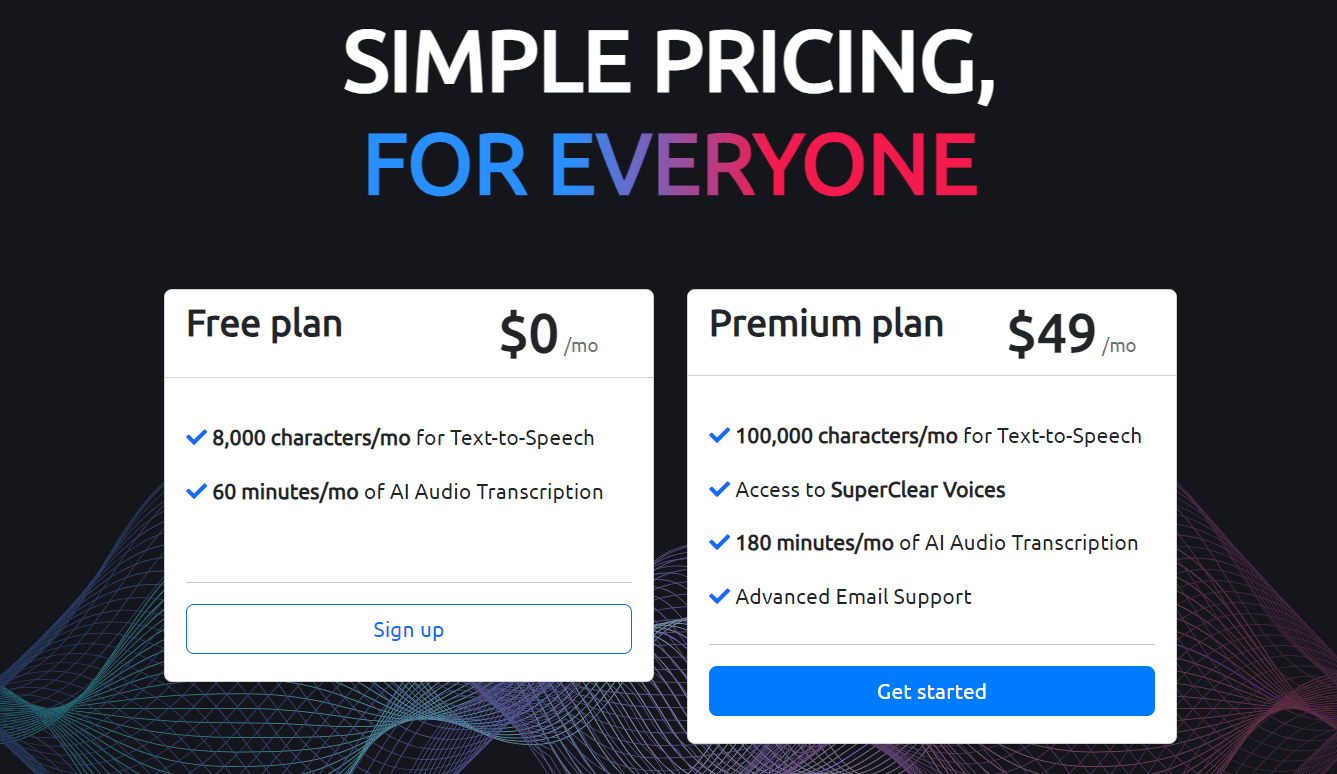Select the Premium plan heading
This screenshot has height=774, width=1337.
click(827, 324)
